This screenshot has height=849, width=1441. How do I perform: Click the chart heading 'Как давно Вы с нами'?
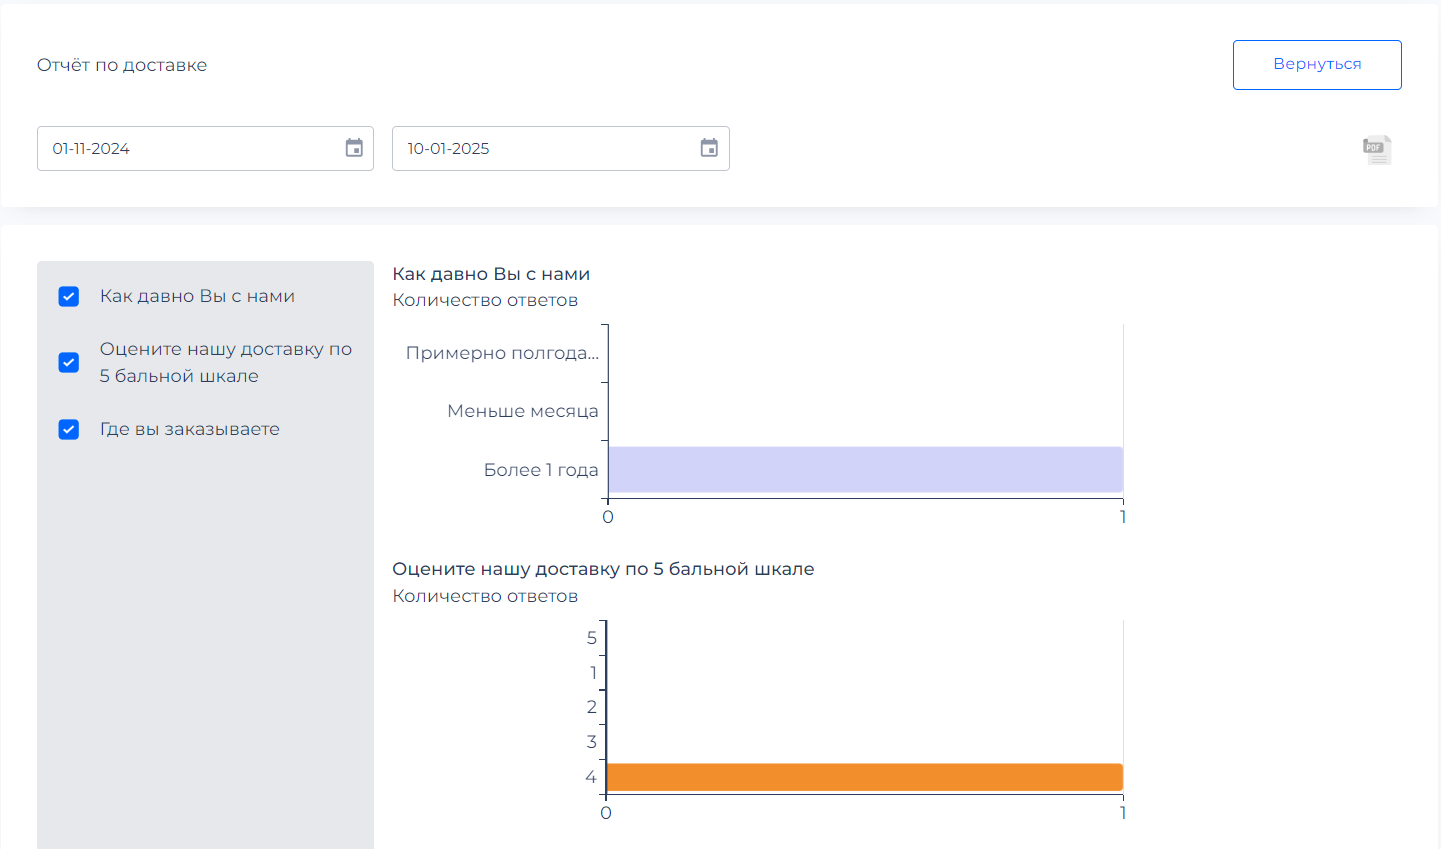pos(491,274)
